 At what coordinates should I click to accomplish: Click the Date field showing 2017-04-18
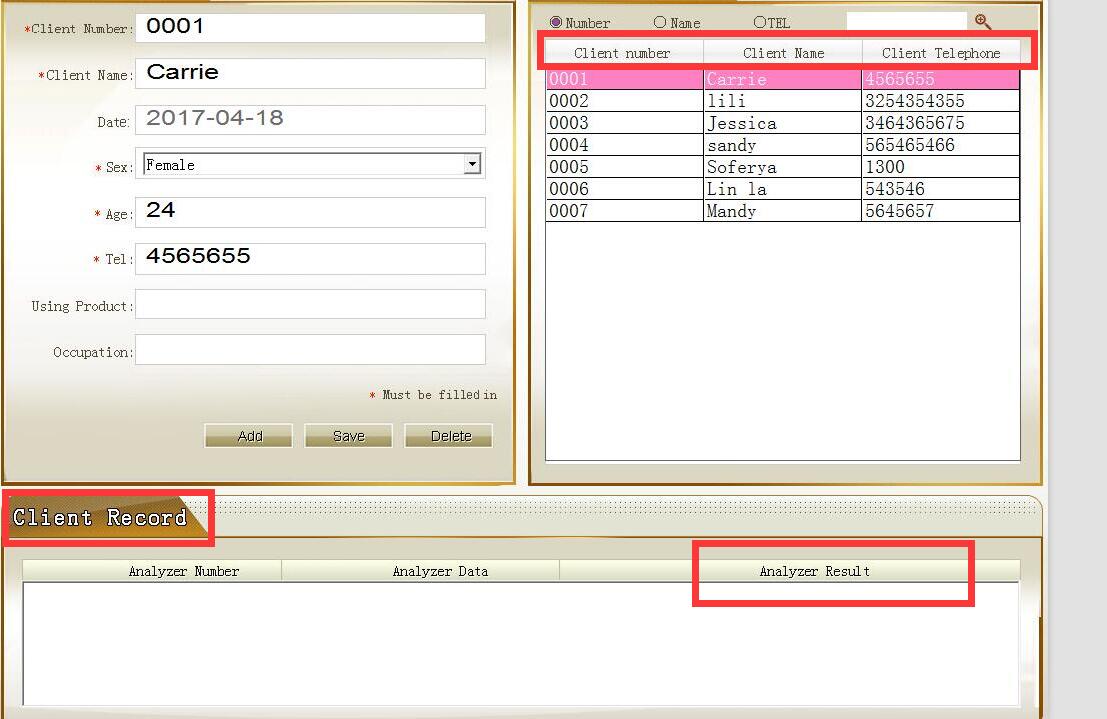pos(311,119)
